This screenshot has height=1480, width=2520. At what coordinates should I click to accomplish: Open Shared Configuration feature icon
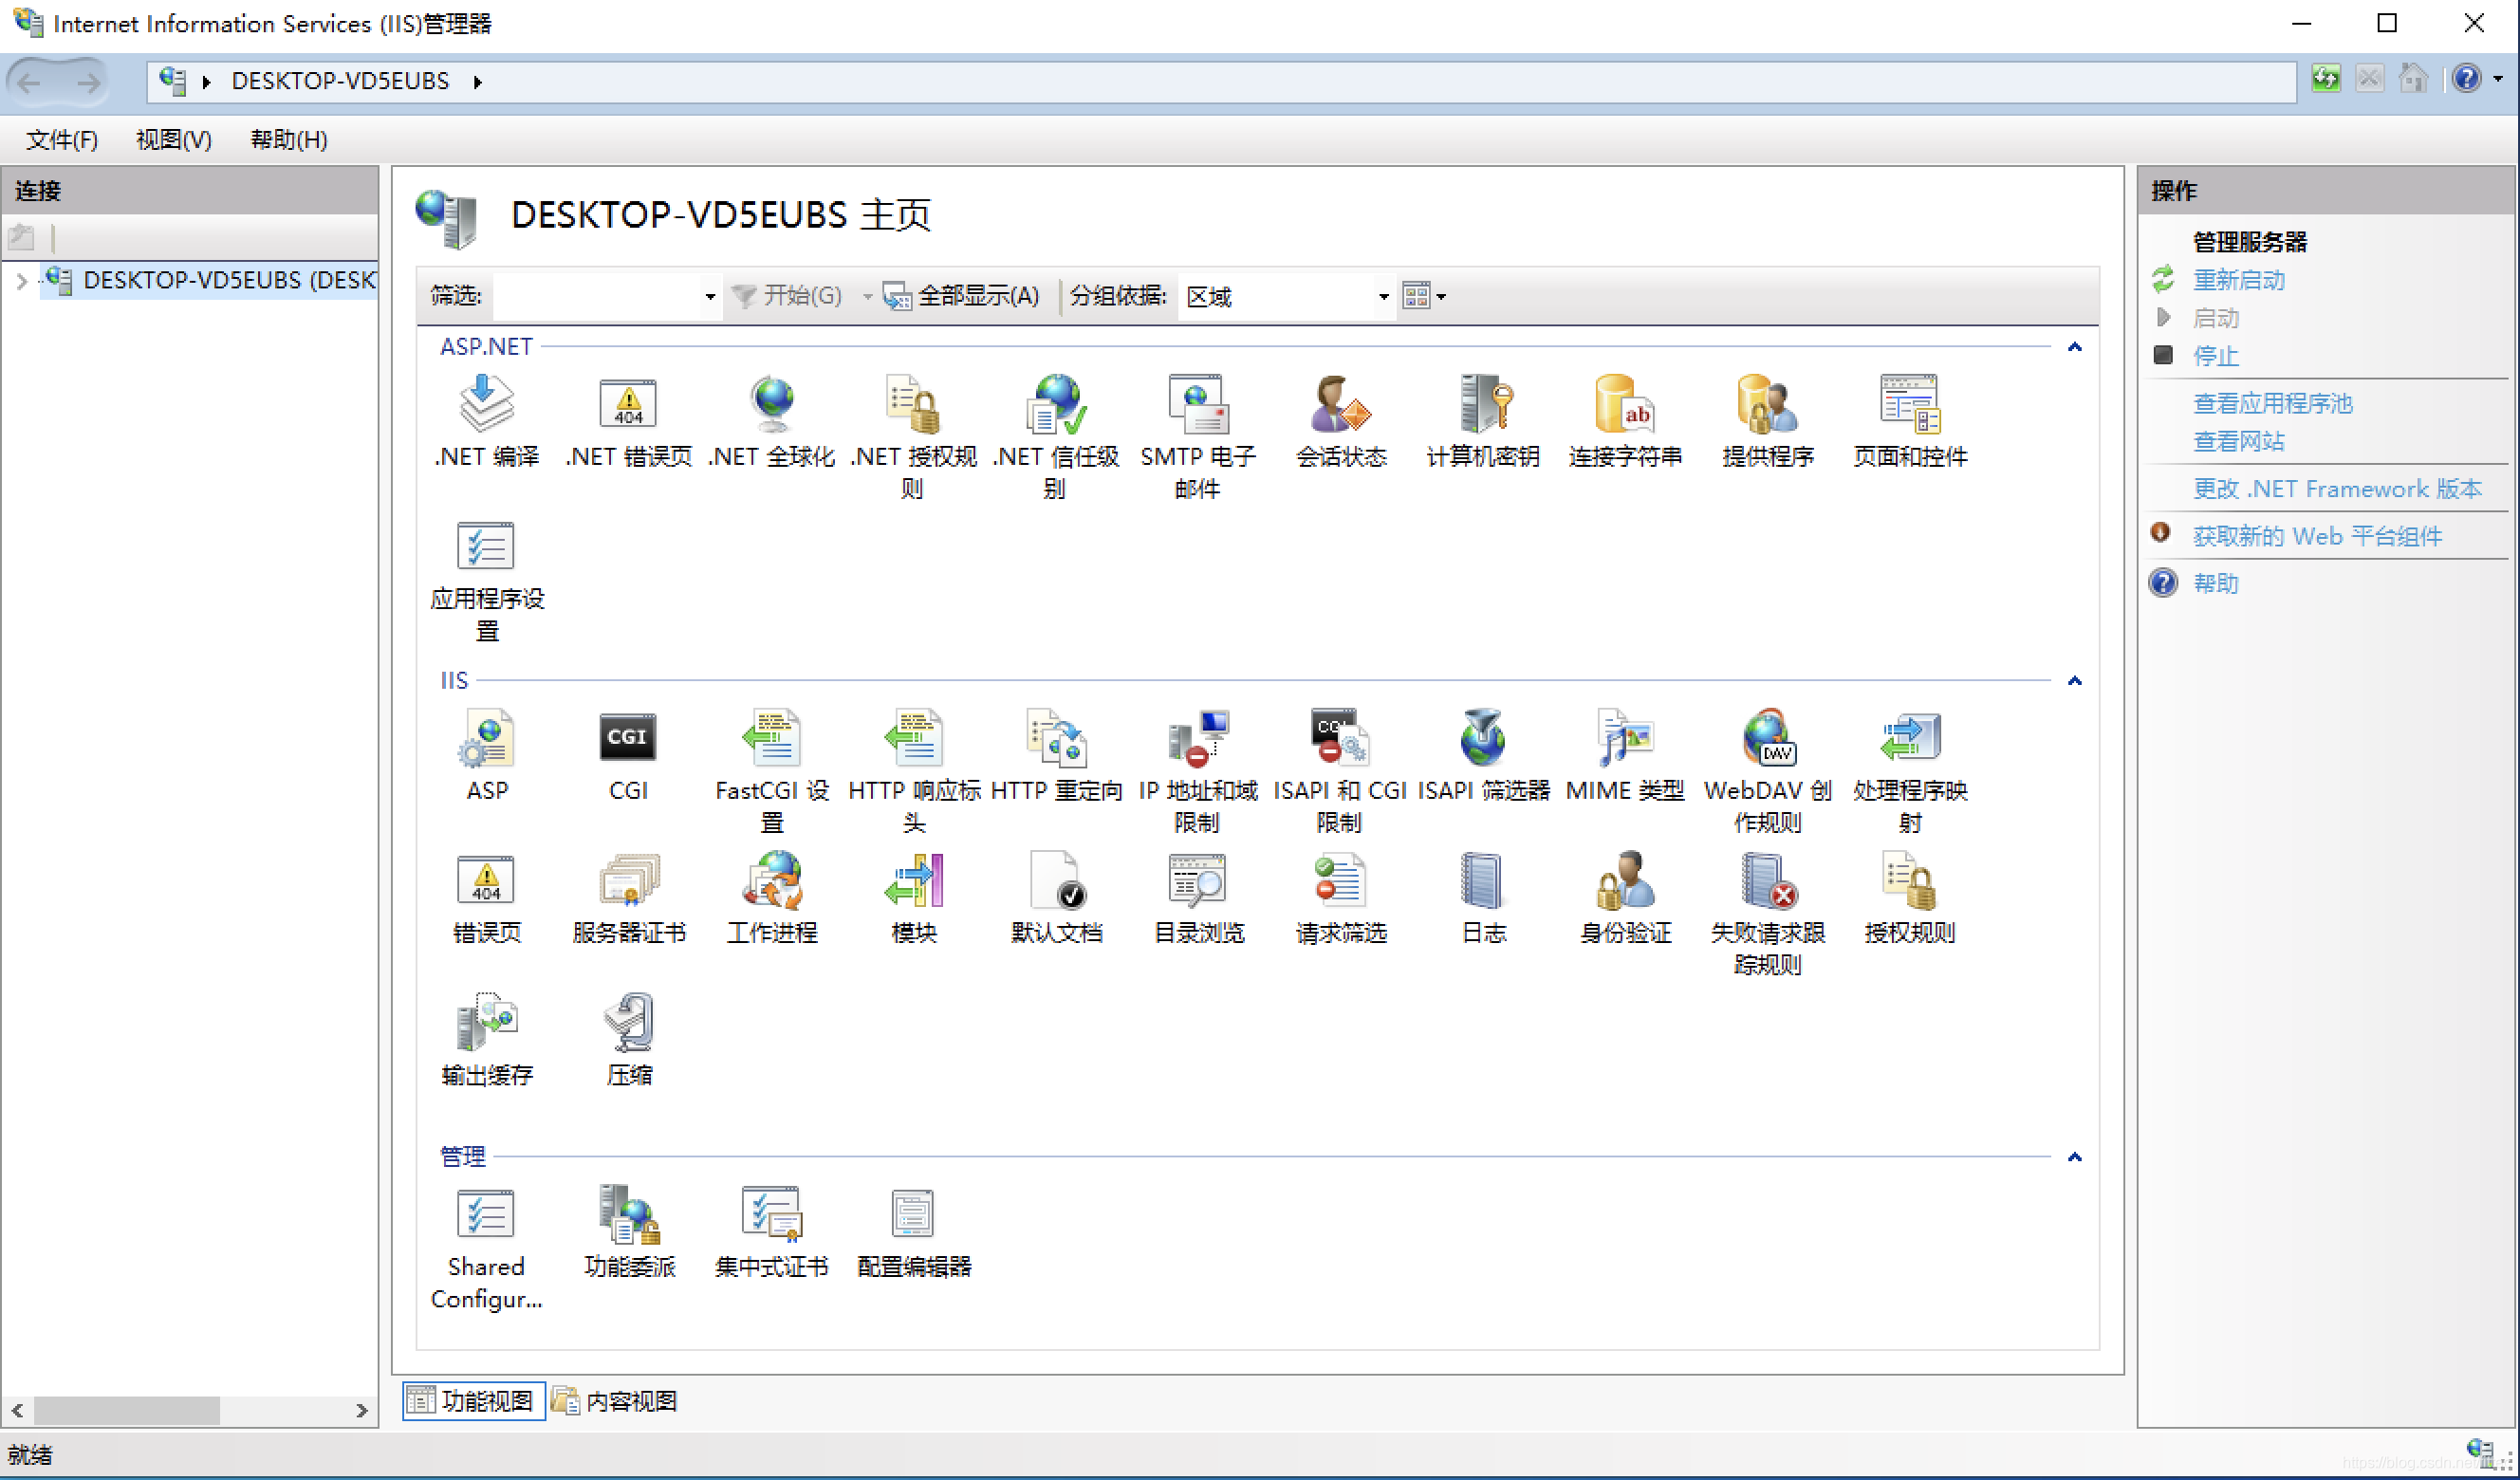[486, 1213]
